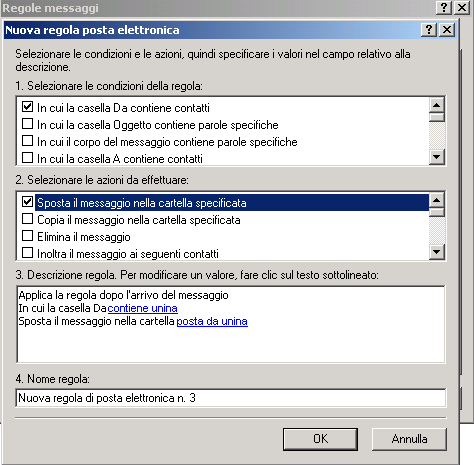Check 'In cui la casella A contiene contatti'
The width and height of the screenshot is (474, 465).
click(27, 158)
